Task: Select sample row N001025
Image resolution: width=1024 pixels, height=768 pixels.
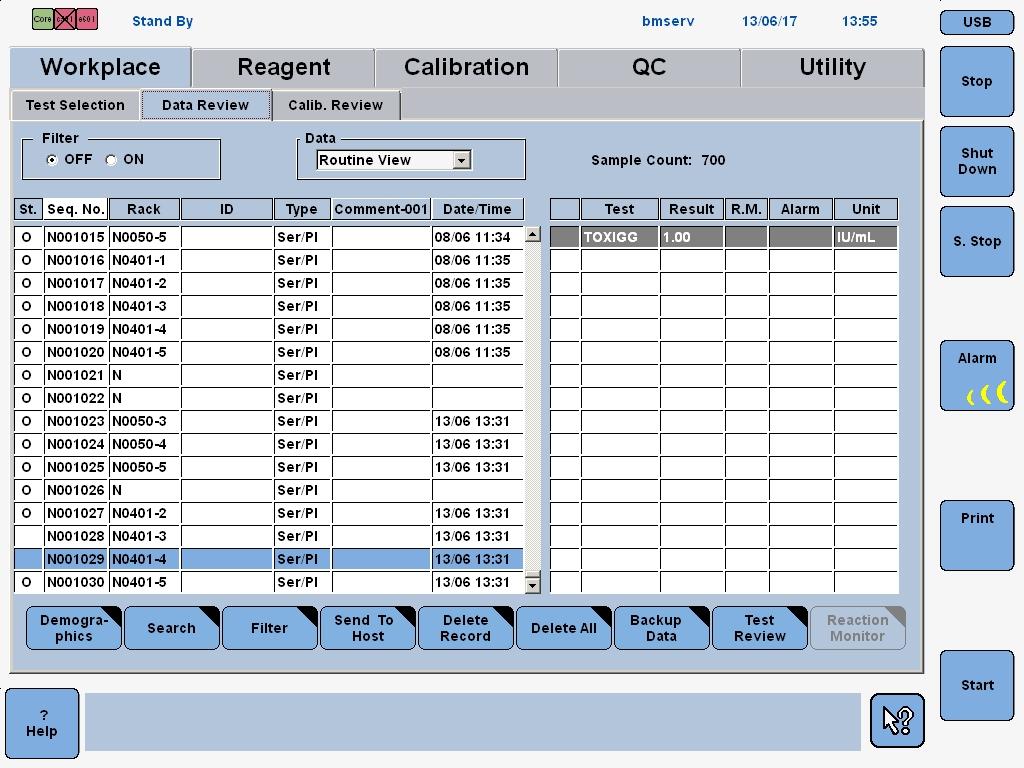Action: tap(269, 467)
